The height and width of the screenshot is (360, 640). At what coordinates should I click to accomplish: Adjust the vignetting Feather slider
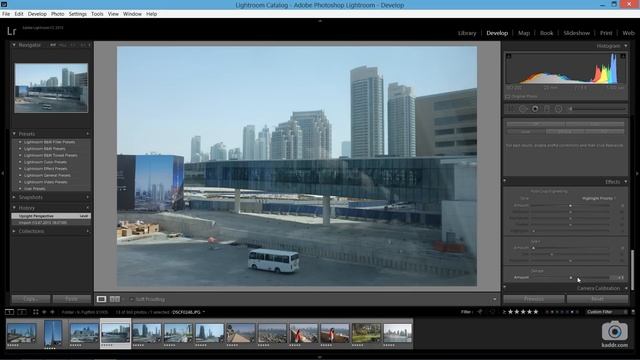tap(571, 225)
